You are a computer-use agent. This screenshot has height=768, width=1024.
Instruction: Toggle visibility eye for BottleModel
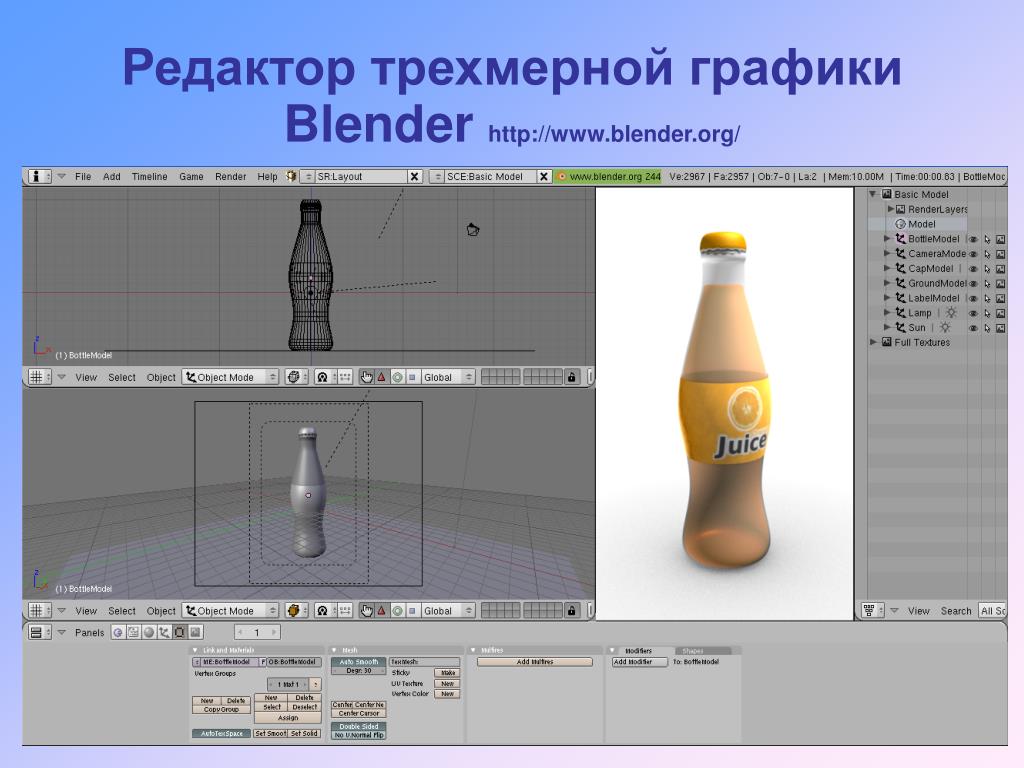click(x=973, y=239)
